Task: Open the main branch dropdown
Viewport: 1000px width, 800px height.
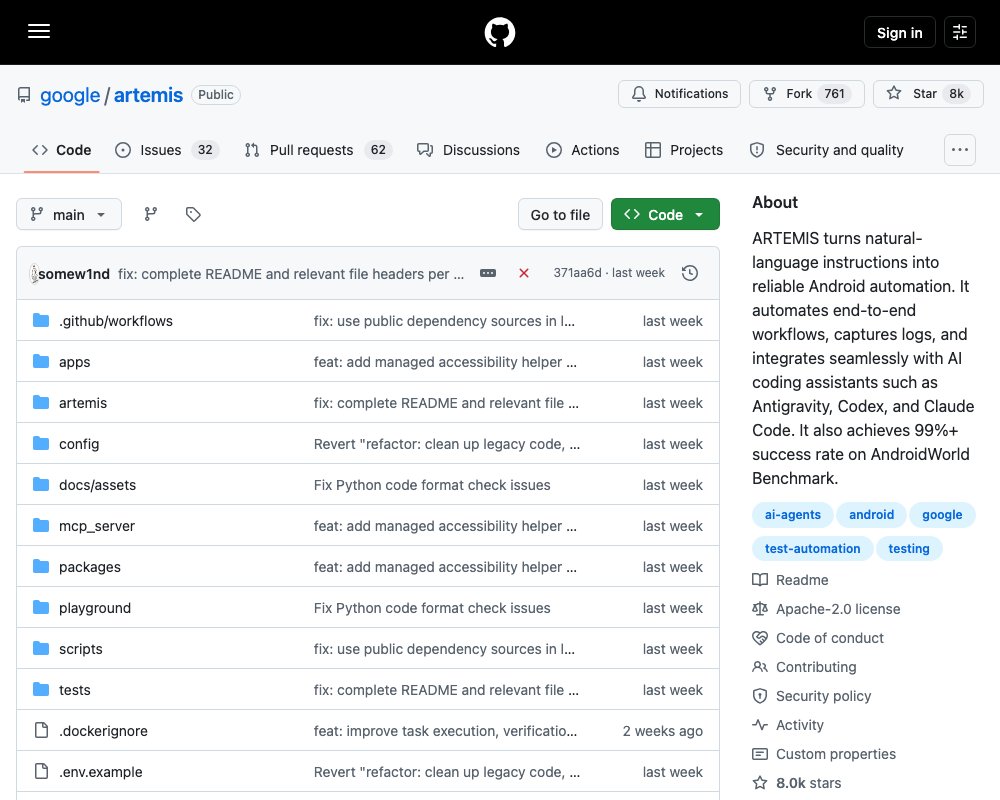Action: pyautogui.click(x=69, y=214)
